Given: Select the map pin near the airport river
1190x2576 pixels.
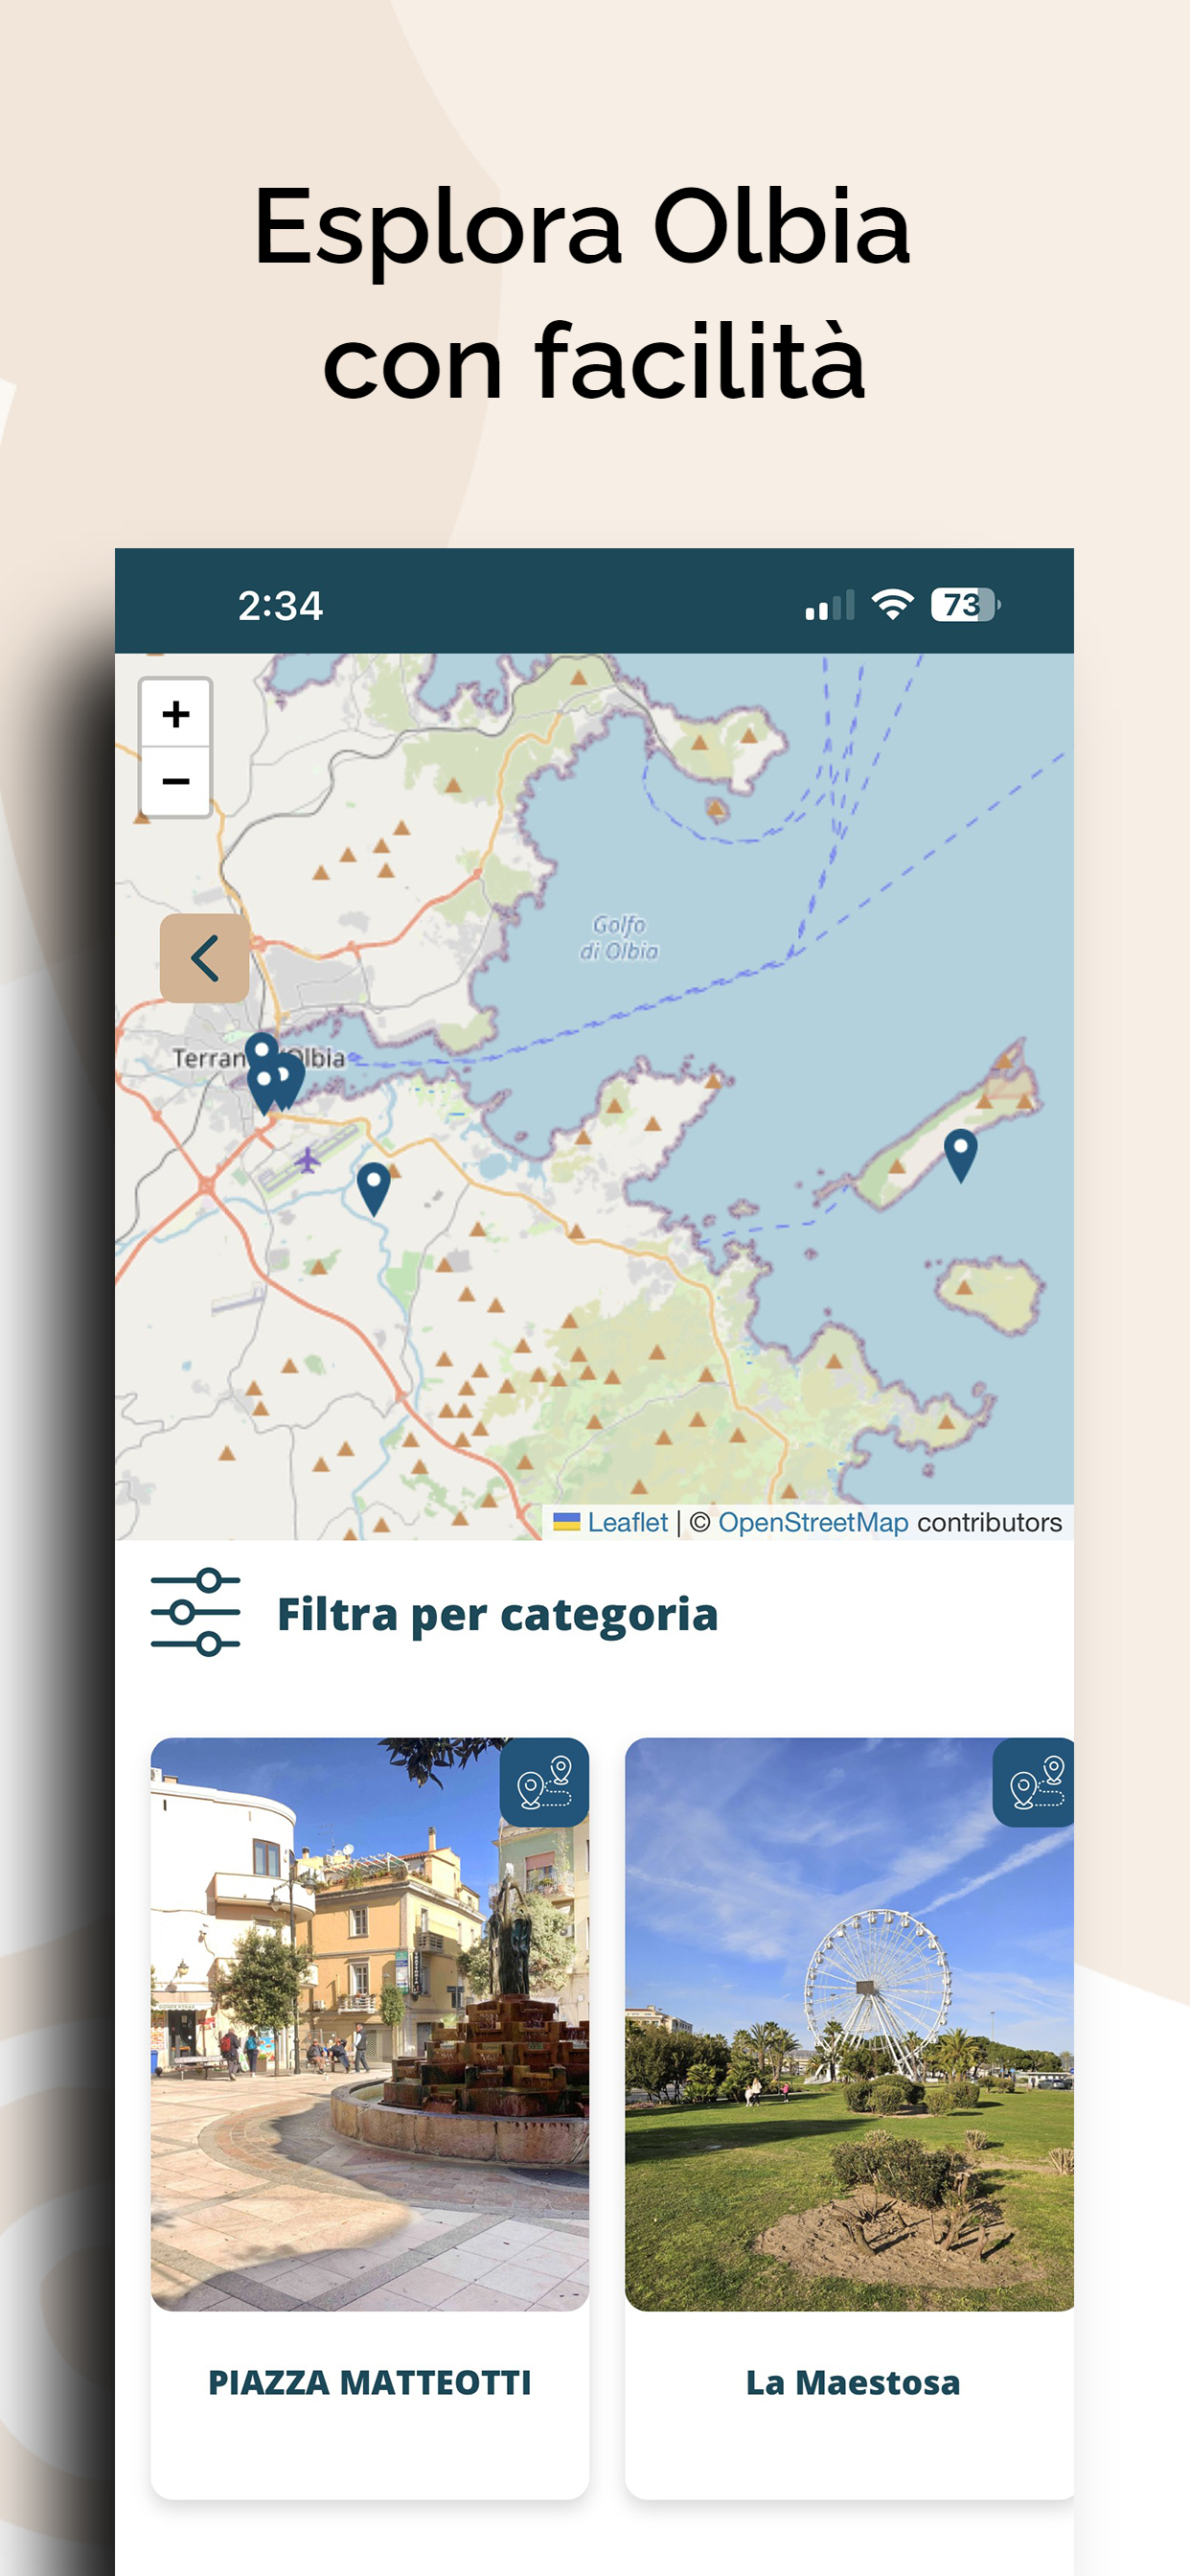Looking at the screenshot, I should [x=373, y=1189].
